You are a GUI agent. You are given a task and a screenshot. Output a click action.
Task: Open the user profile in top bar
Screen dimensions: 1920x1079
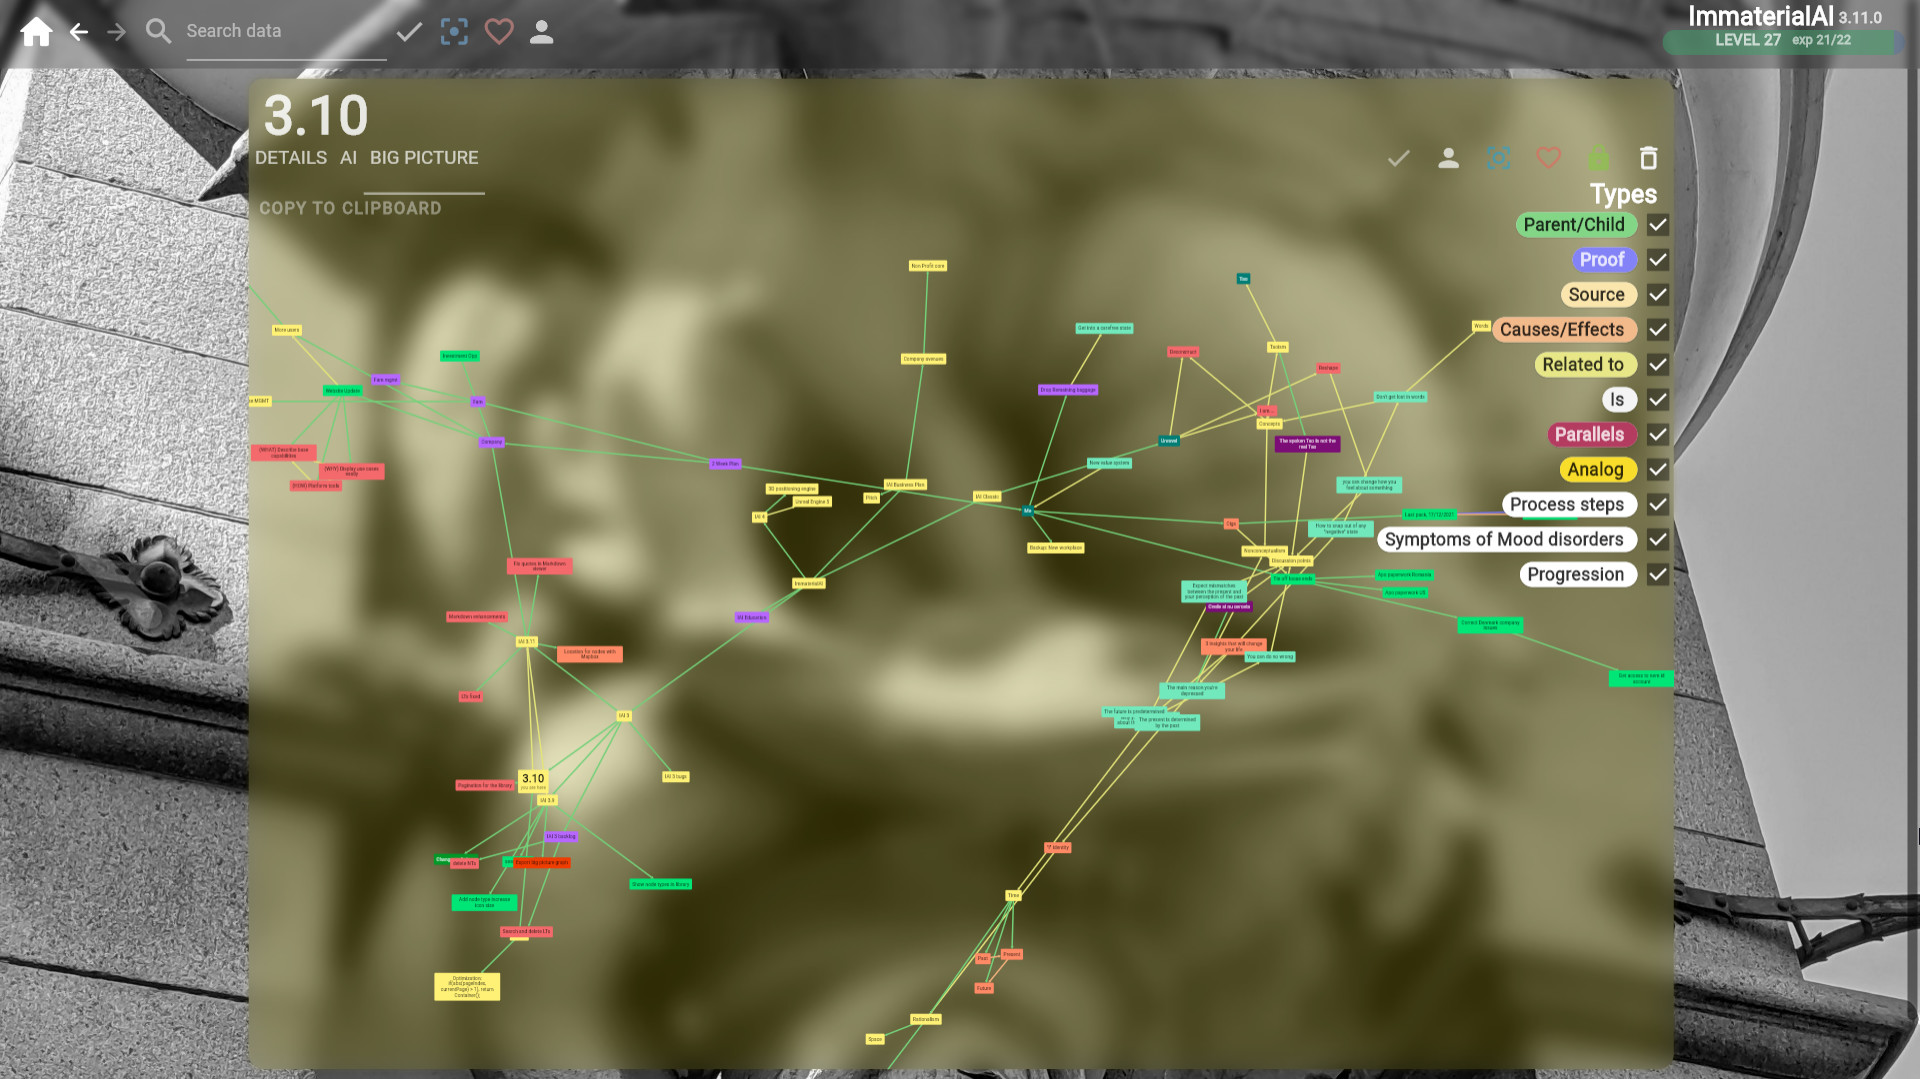click(541, 32)
